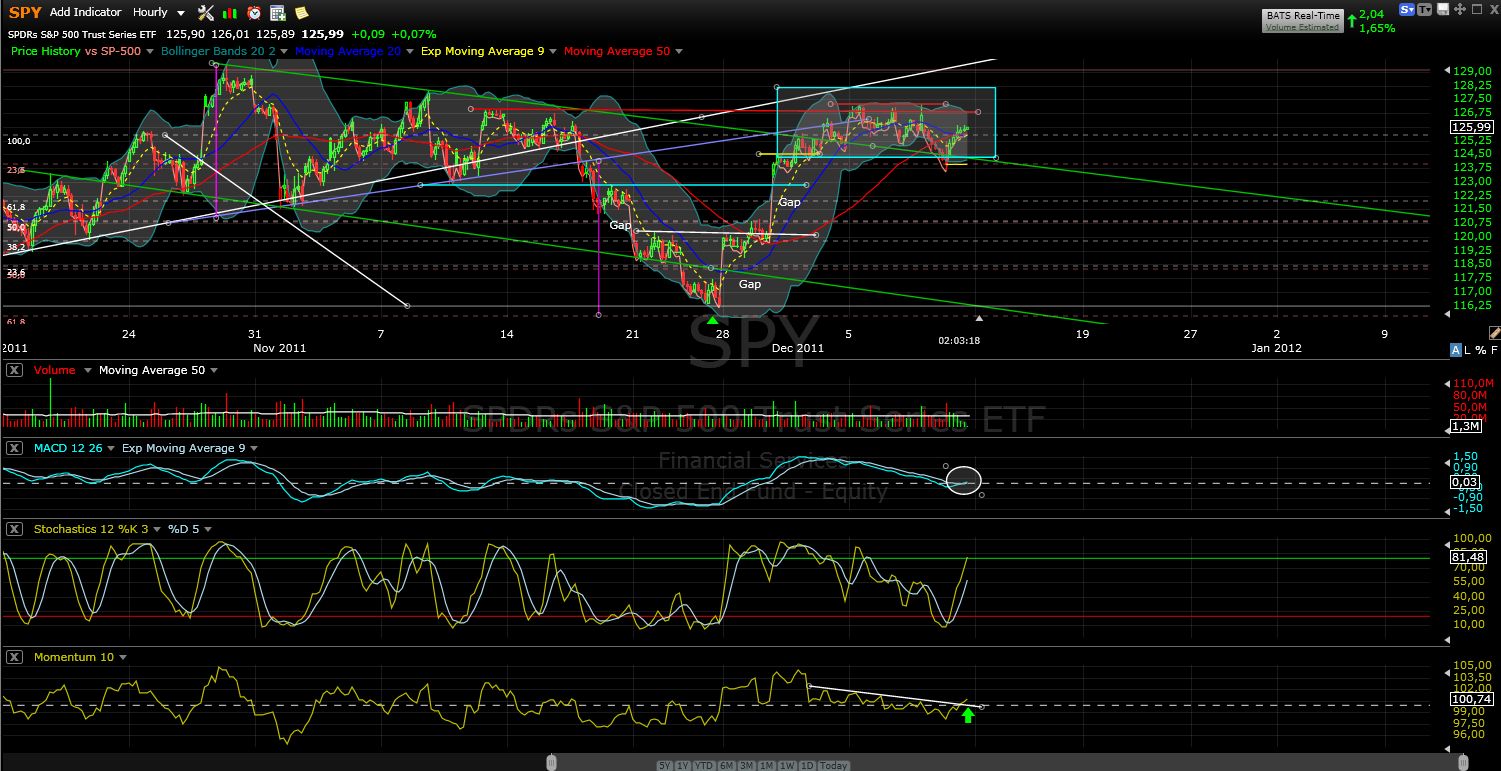Click Momentum 10 label

[x=74, y=657]
